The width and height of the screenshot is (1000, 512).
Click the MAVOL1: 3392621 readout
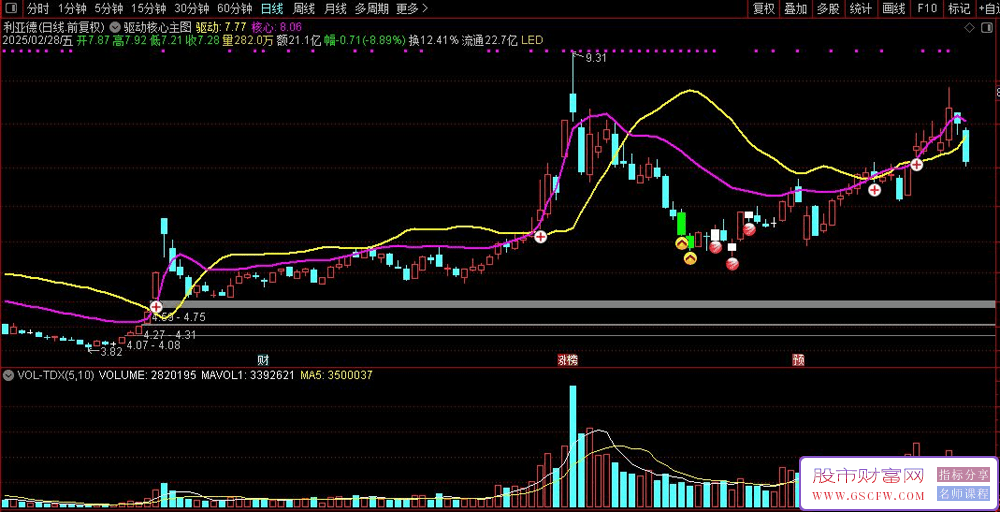[x=247, y=376]
